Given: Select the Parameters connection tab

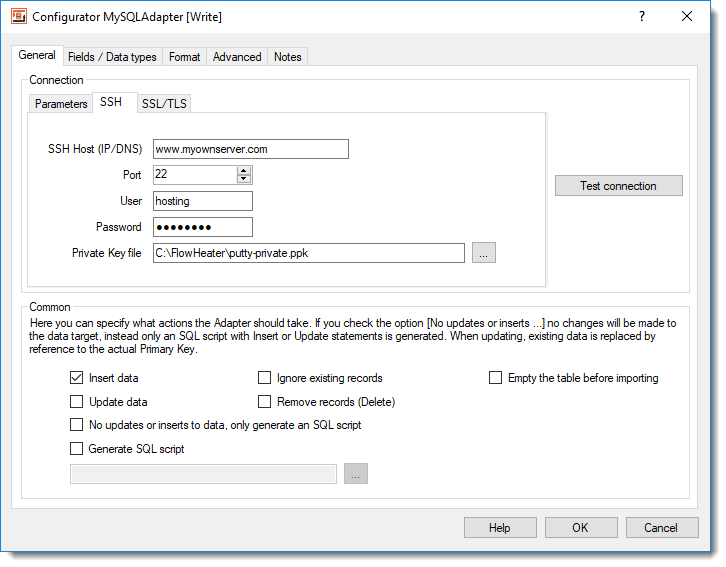Looking at the screenshot, I should [x=61, y=104].
